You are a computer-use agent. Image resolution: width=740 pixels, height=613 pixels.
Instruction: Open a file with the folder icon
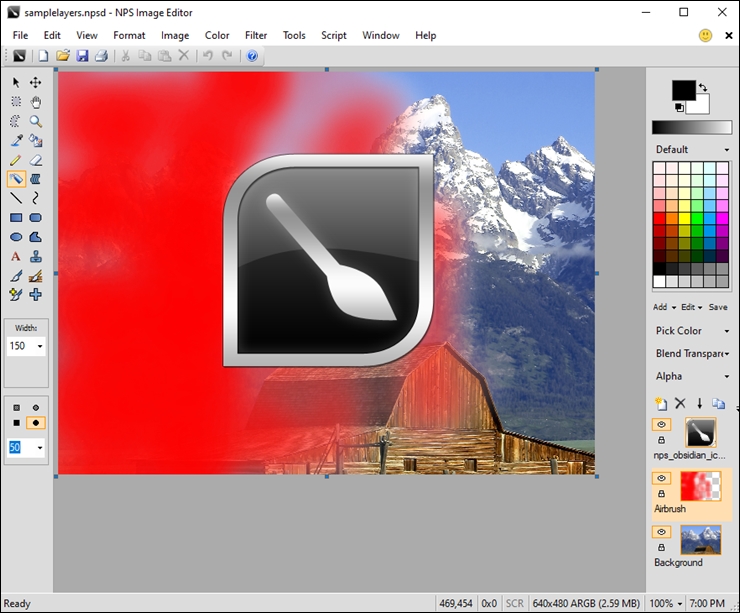pyautogui.click(x=62, y=56)
